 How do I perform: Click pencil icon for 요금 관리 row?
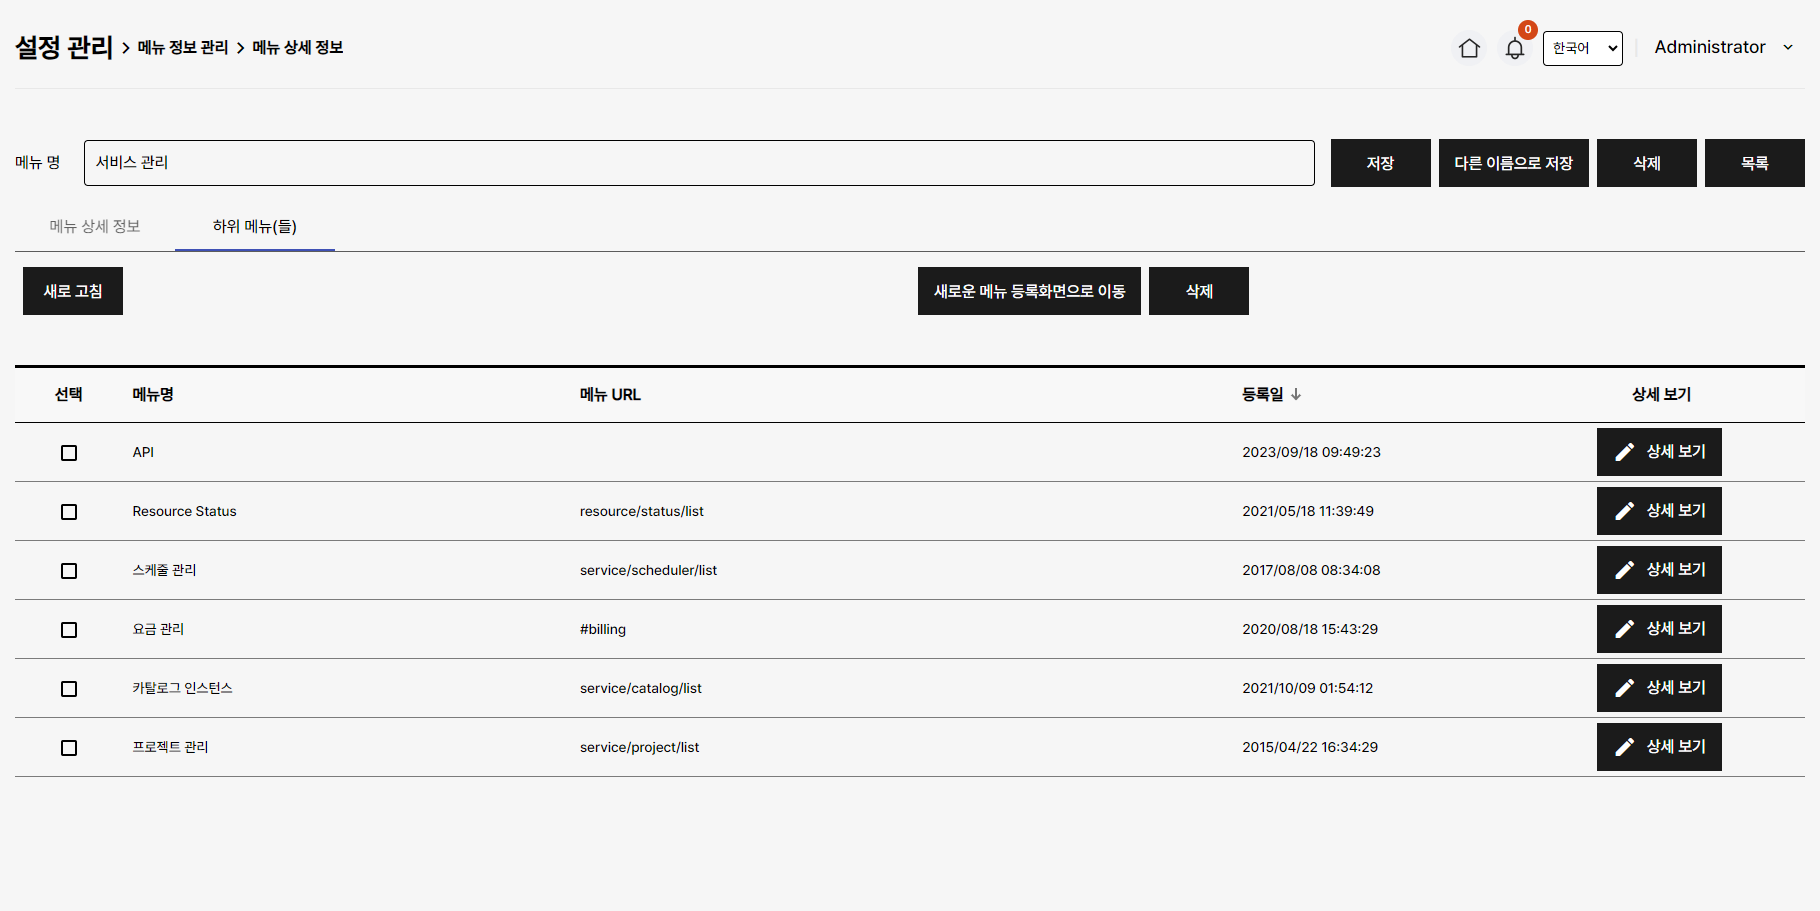pos(1625,629)
